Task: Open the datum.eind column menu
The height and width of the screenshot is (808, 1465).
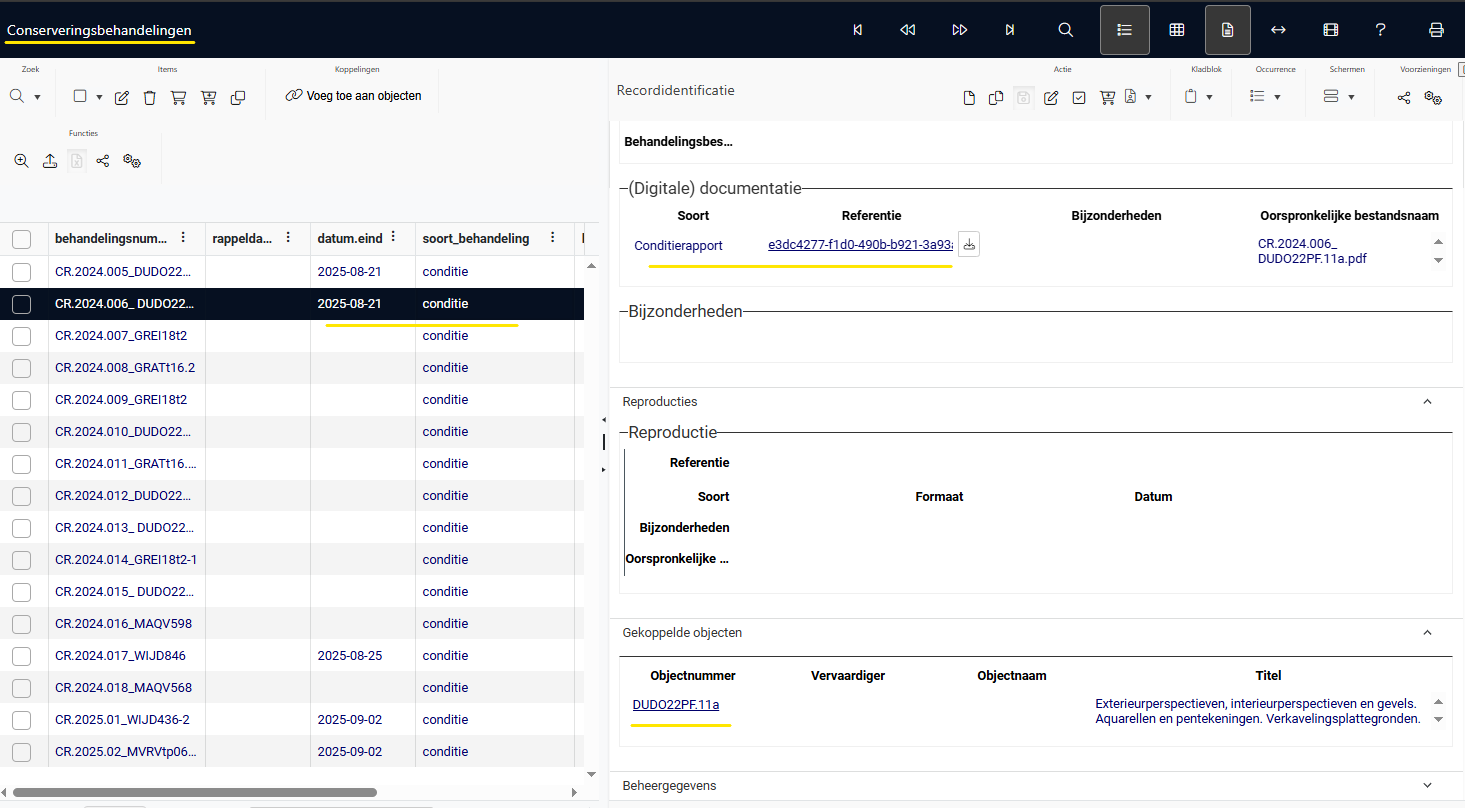Action: point(393,238)
